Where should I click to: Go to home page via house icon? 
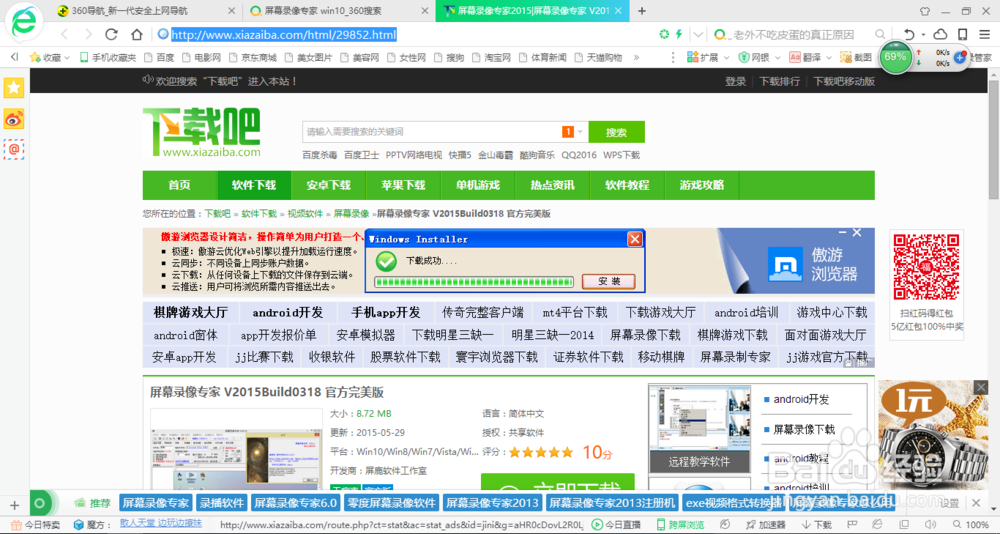pos(136,34)
